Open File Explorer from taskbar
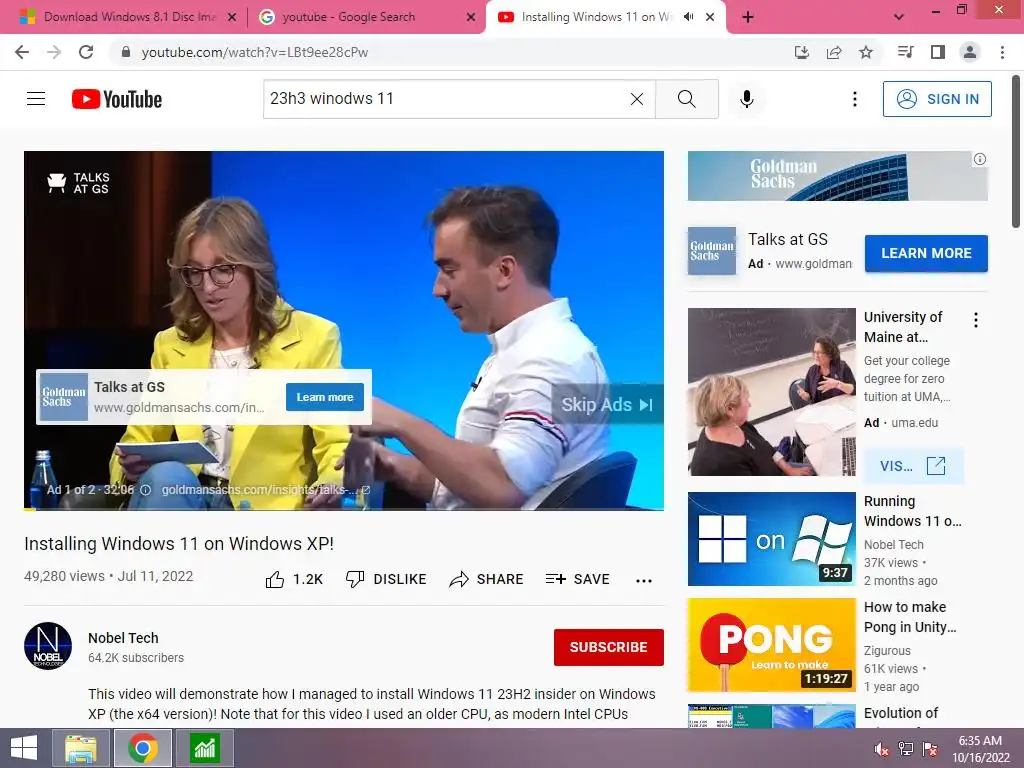The height and width of the screenshot is (768, 1024). (80, 748)
